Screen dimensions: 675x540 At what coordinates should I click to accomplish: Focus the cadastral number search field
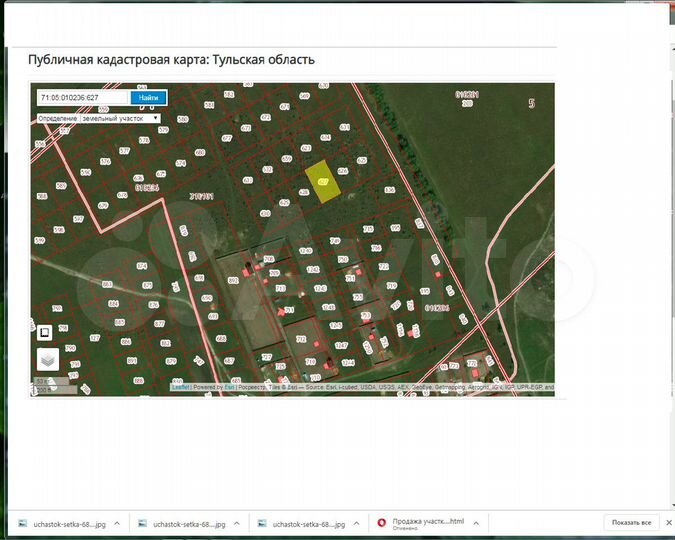83,98
